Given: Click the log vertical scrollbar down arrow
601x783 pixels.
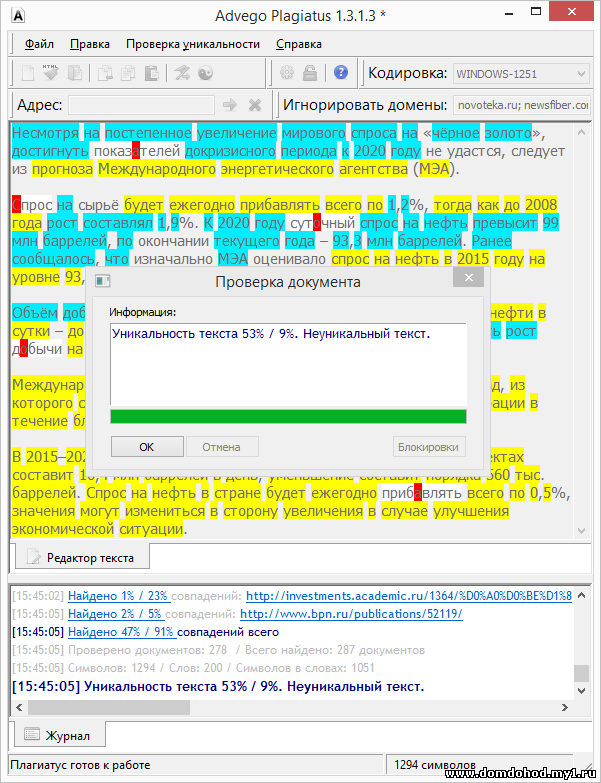Looking at the screenshot, I should tap(581, 691).
